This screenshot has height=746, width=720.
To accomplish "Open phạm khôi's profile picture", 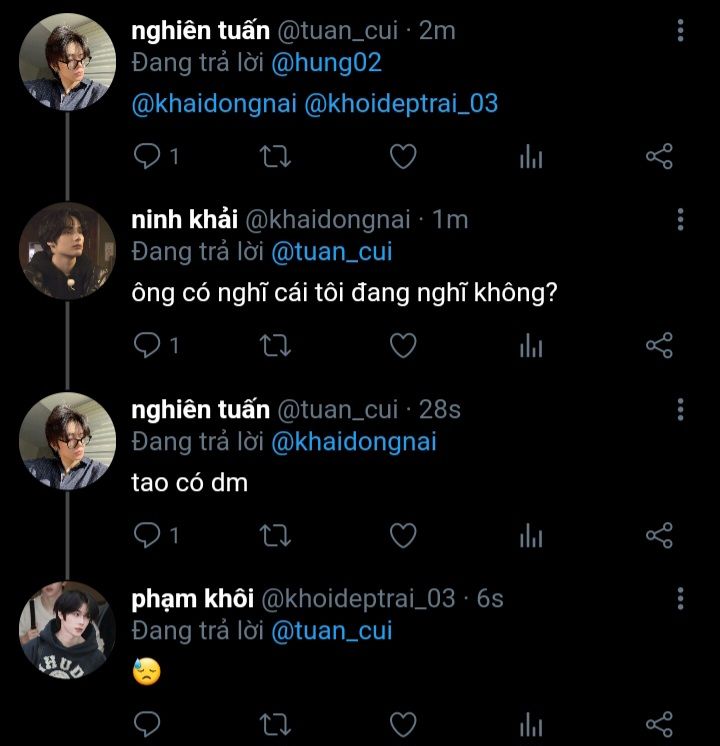I will (67, 630).
